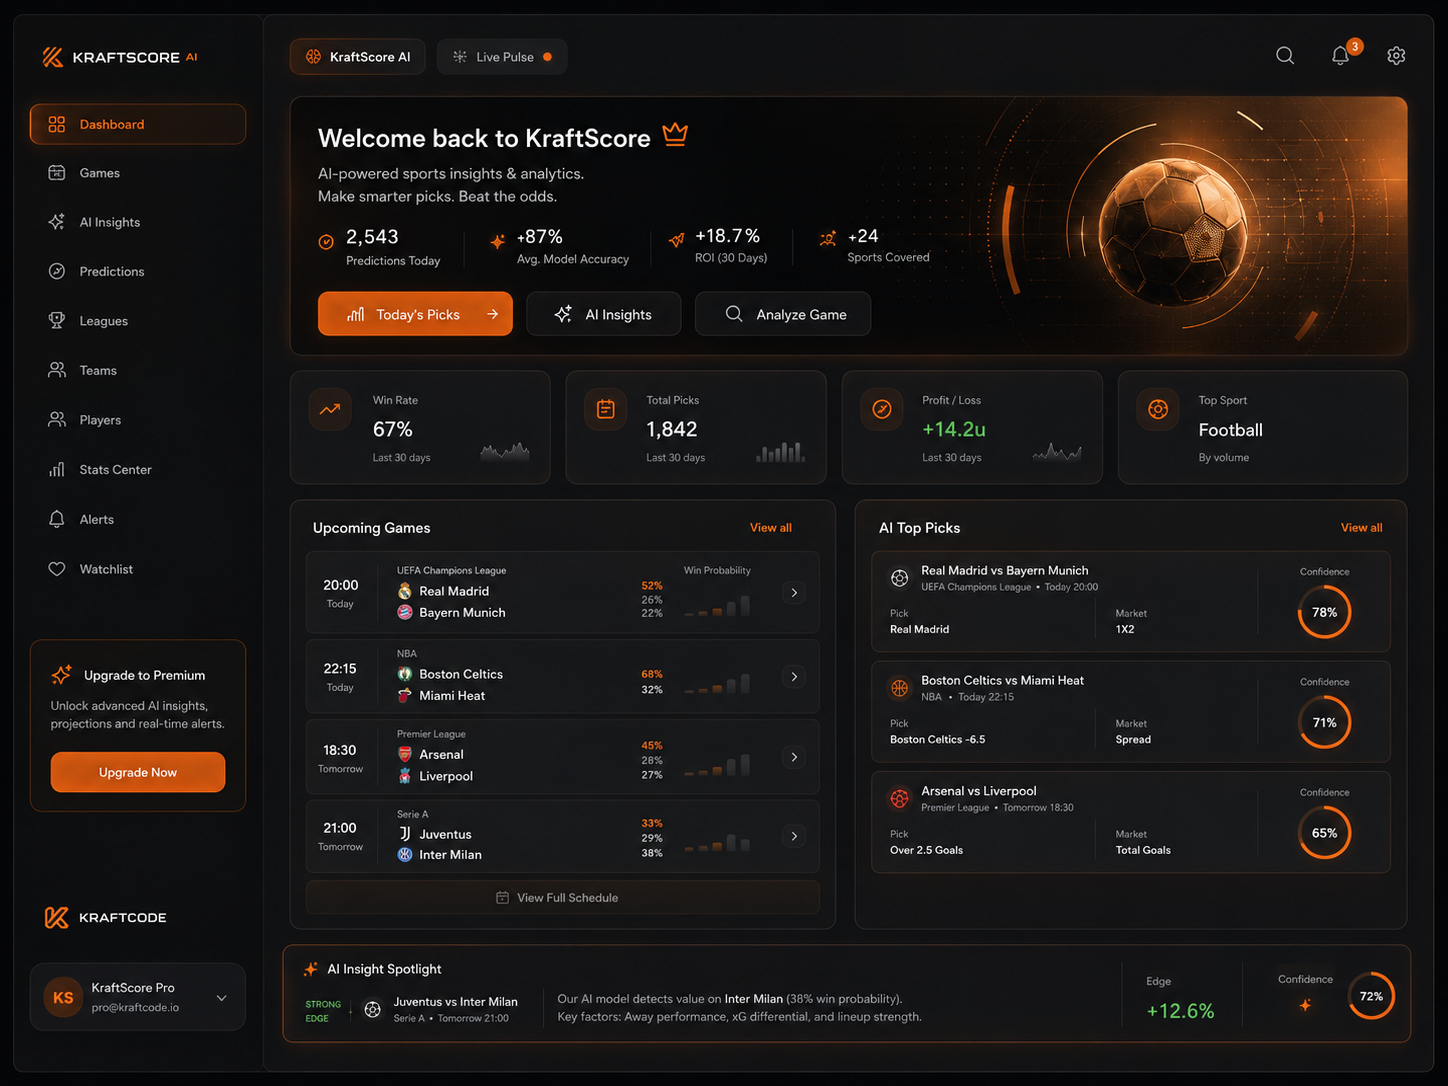
Task: Expand Juventus vs Inter Milan game chevron
Action: (794, 836)
